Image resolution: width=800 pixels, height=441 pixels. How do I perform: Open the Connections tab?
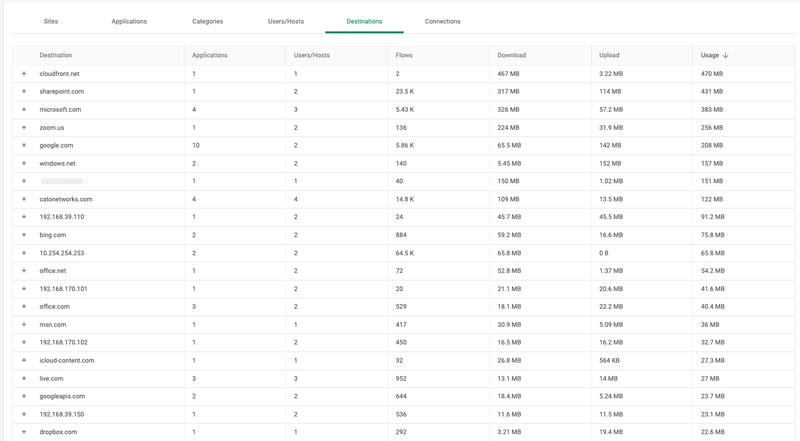tap(442, 21)
